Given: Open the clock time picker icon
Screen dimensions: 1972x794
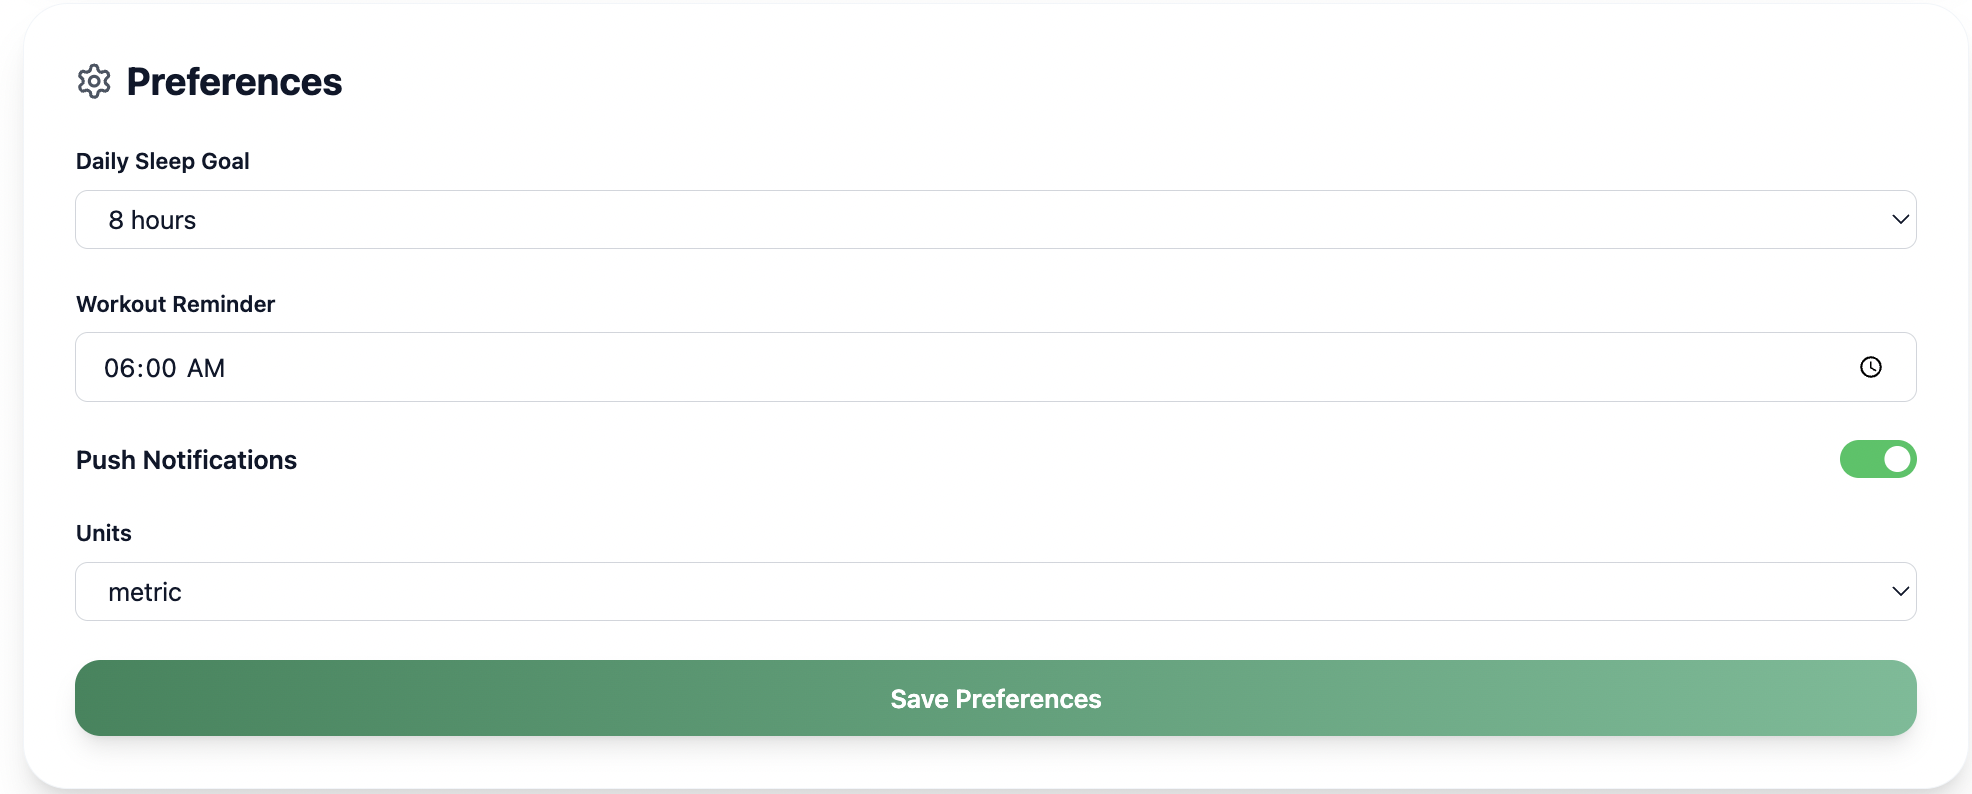Looking at the screenshot, I should tap(1870, 367).
